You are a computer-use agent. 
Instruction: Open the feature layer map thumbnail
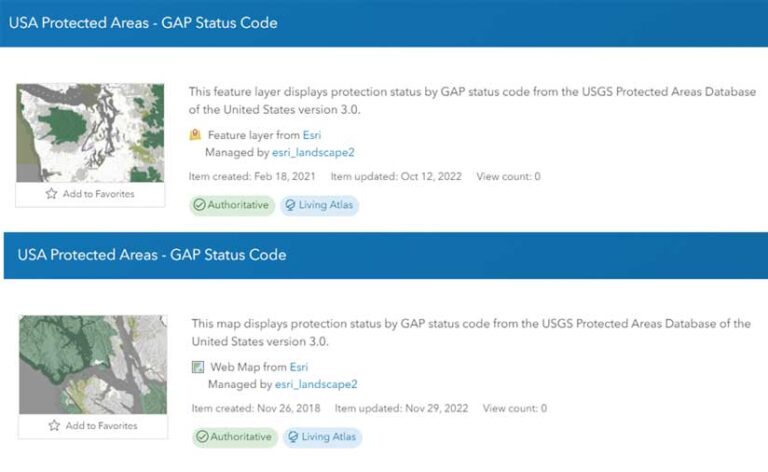(90, 133)
